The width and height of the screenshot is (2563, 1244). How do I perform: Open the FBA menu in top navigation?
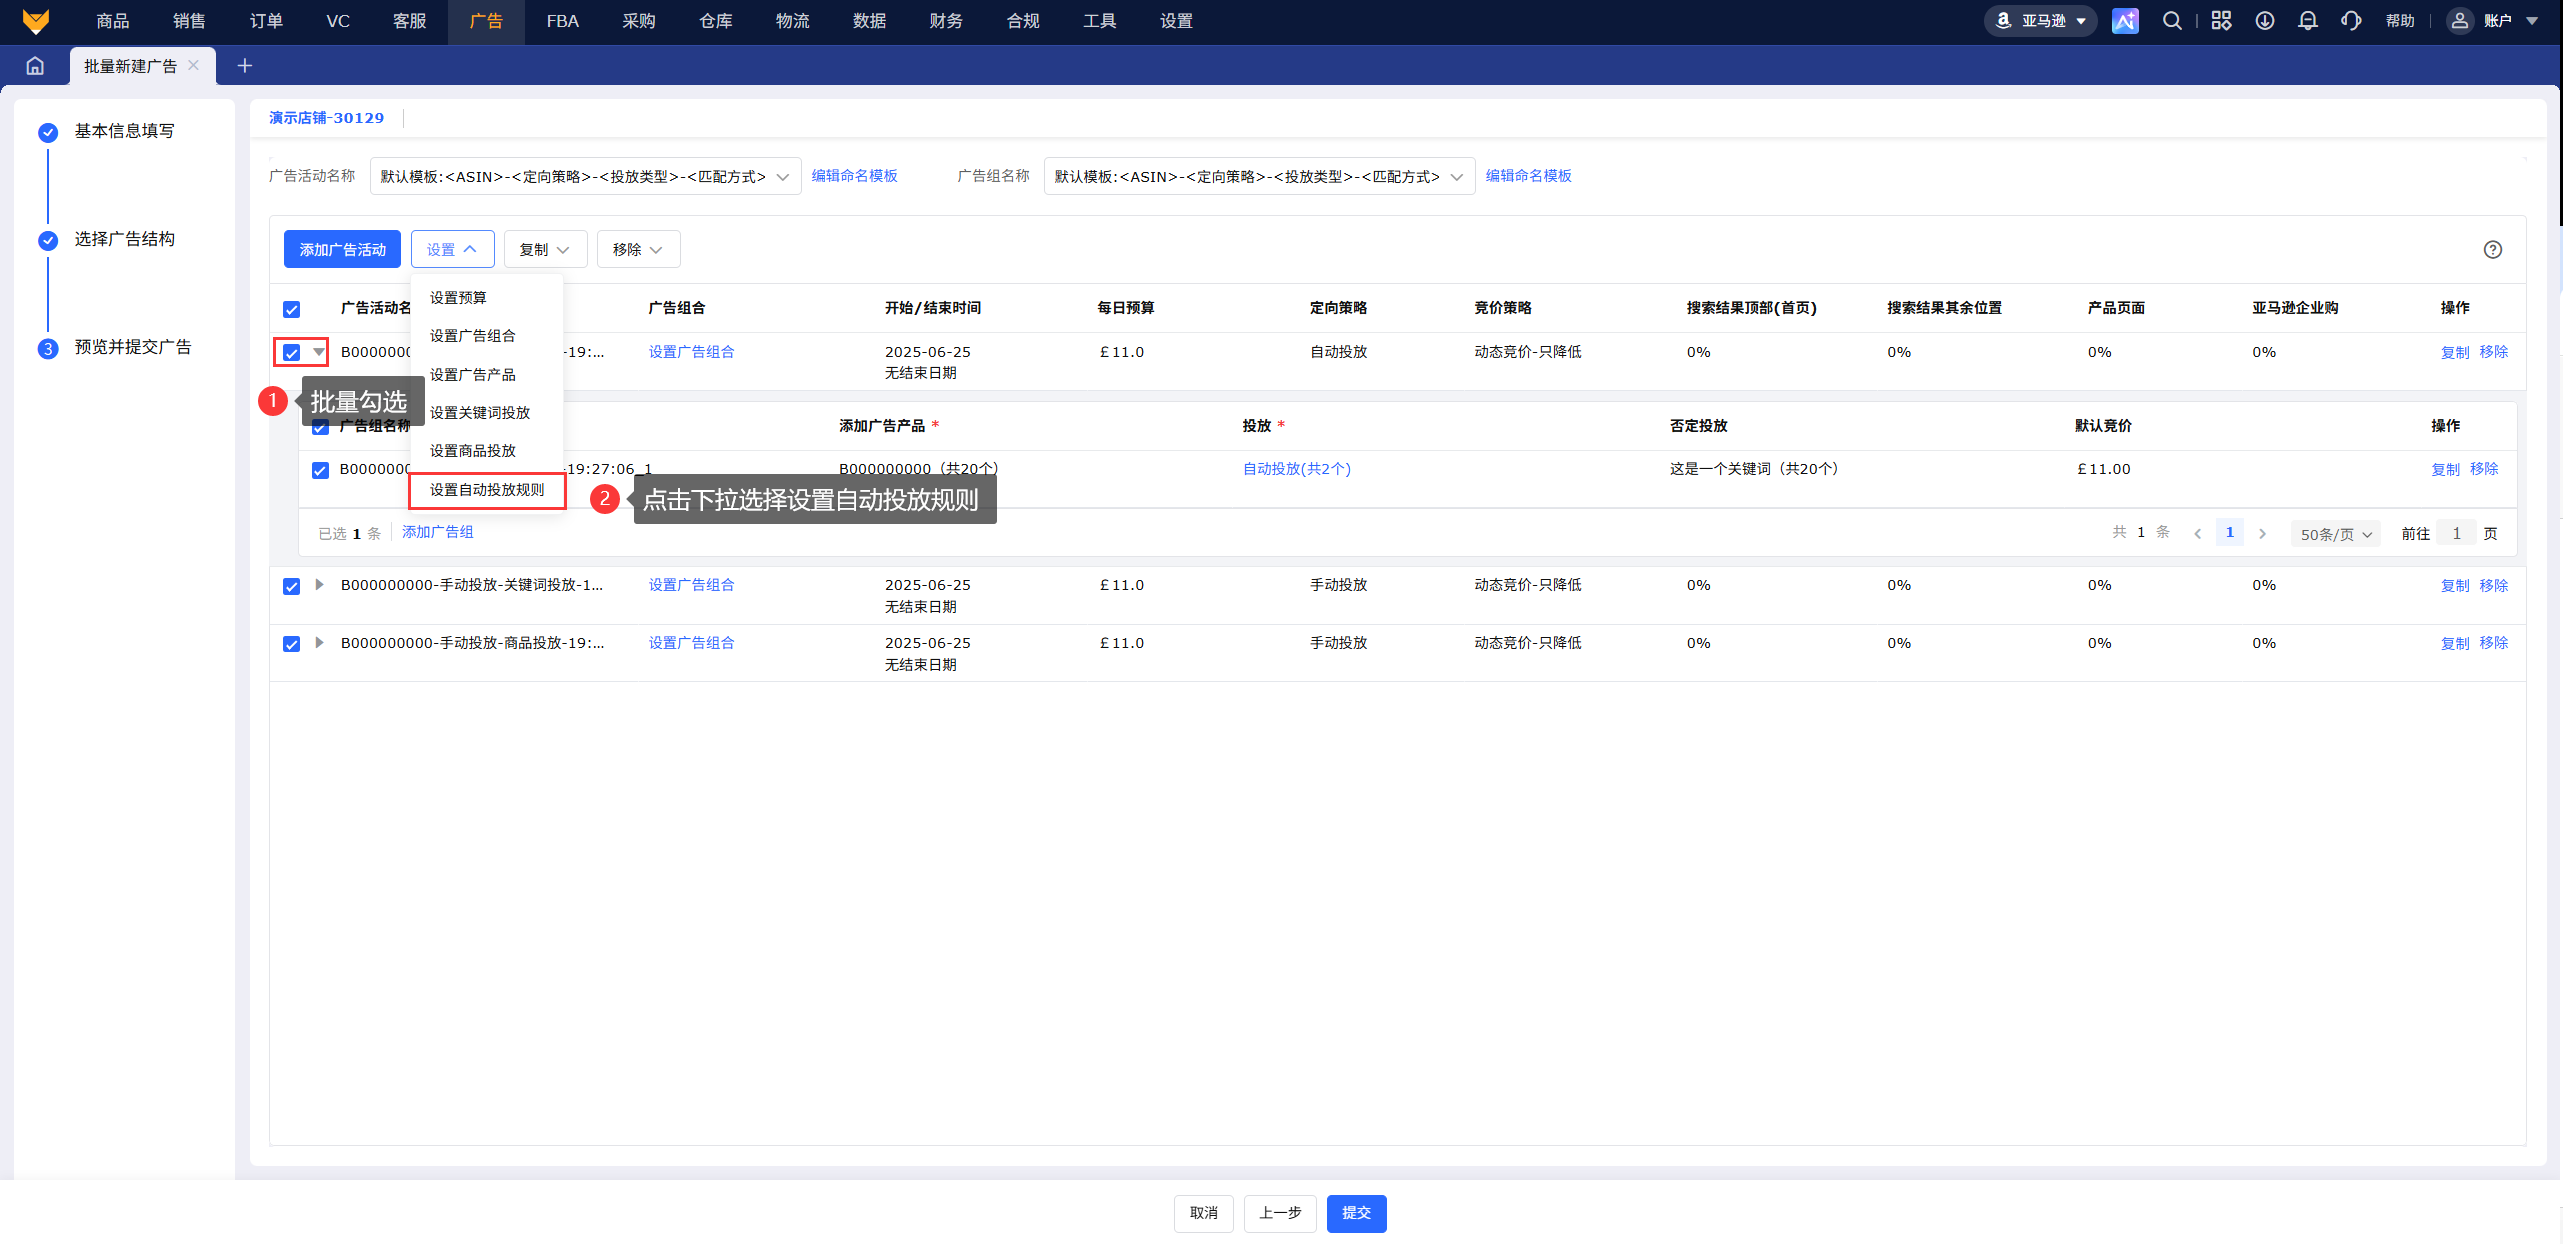coord(562,21)
